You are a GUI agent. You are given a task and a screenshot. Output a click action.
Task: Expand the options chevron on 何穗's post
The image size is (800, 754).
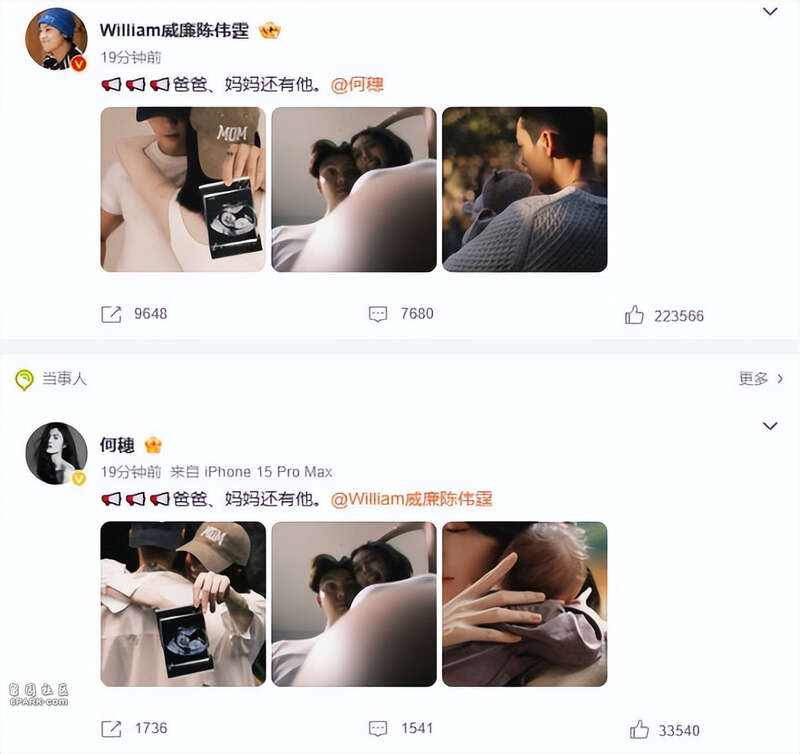(770, 426)
